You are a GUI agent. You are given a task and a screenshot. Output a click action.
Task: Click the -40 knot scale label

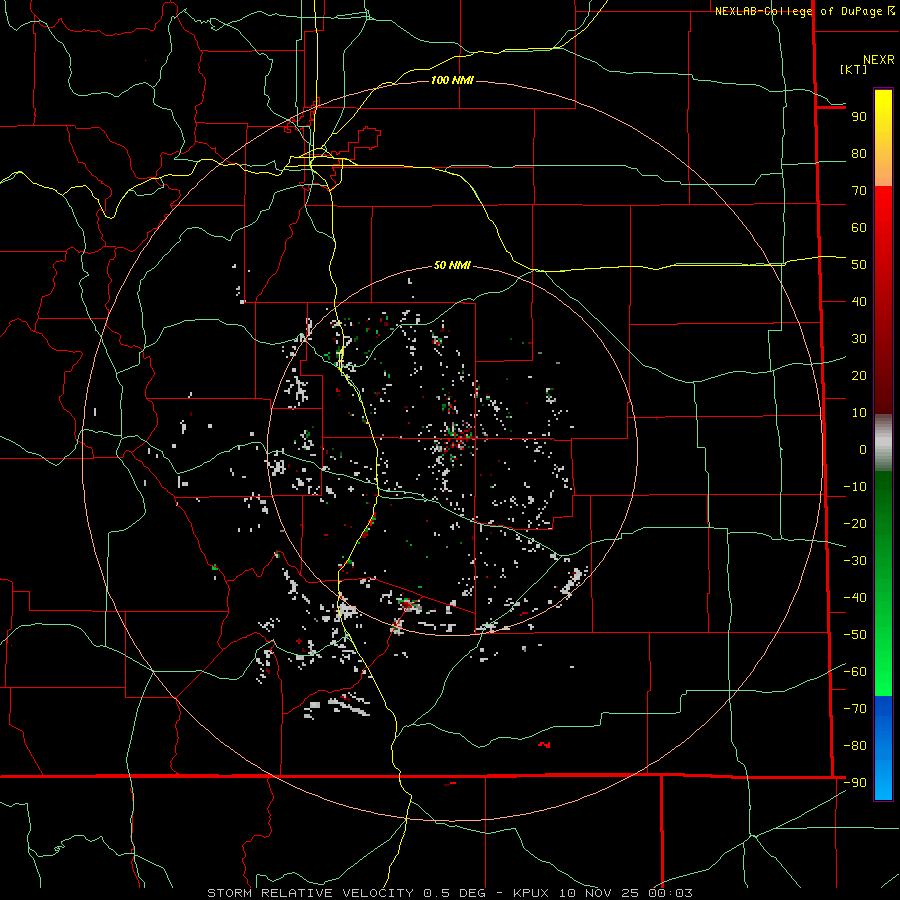pos(855,598)
